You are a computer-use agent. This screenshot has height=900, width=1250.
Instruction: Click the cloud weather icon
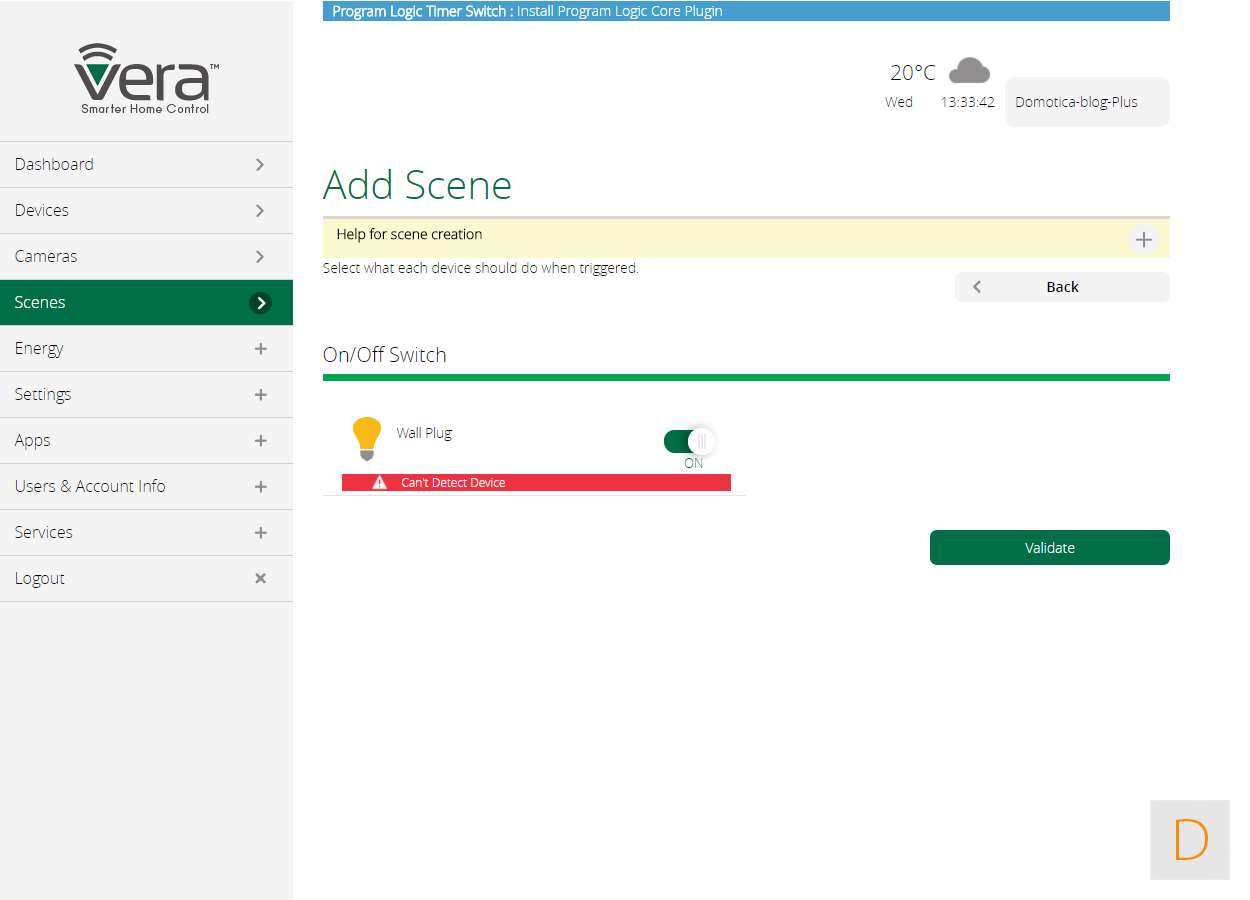968,71
